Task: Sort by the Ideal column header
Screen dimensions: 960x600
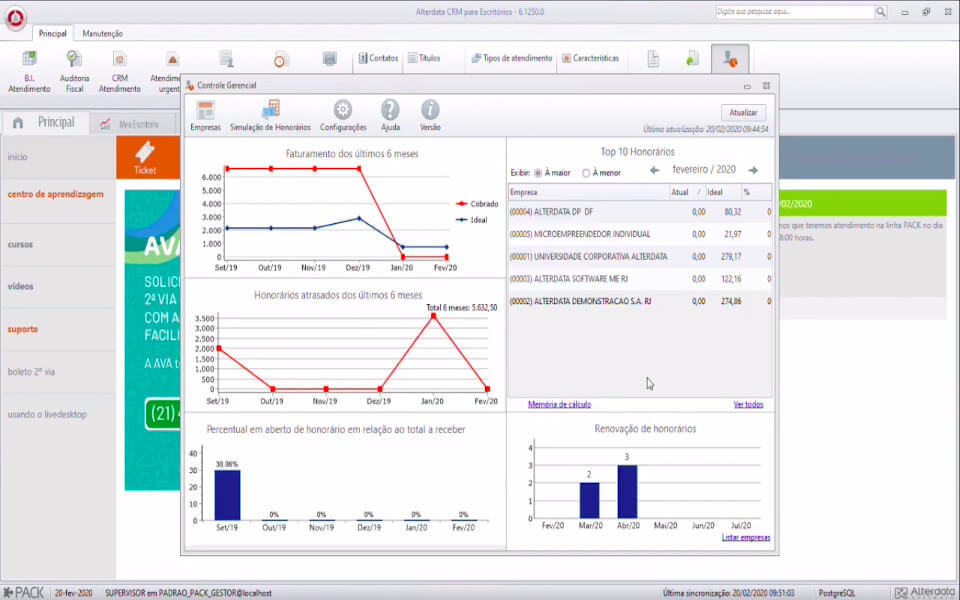Action: tap(723, 192)
